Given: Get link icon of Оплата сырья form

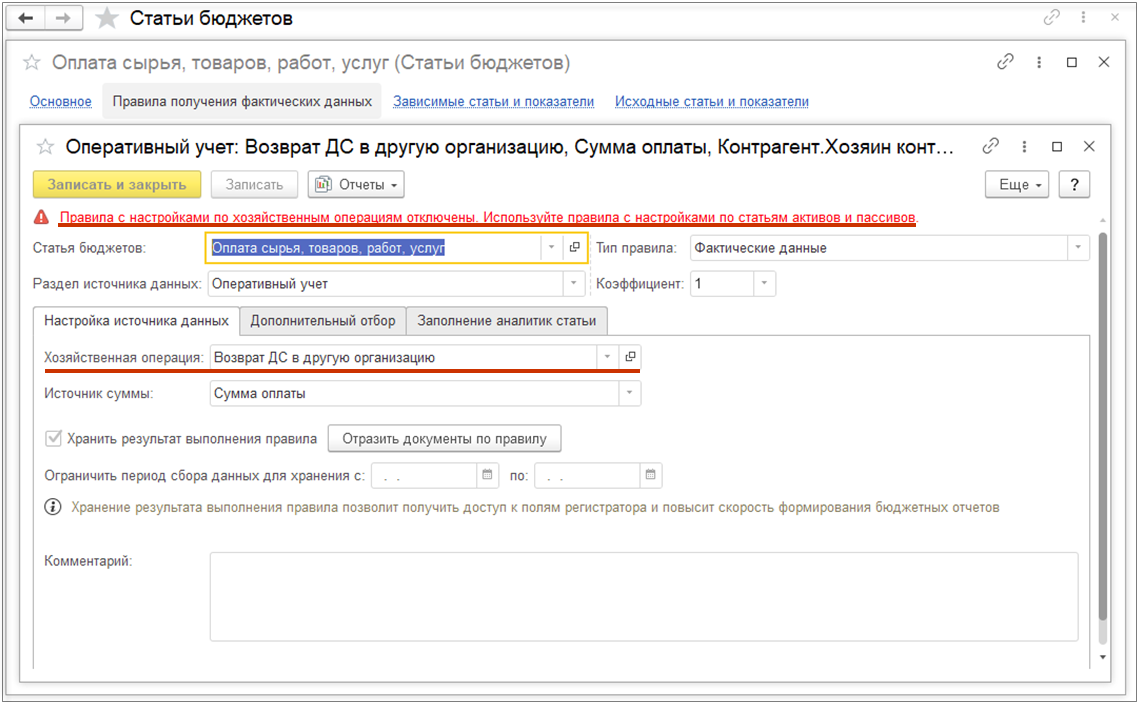Looking at the screenshot, I should point(1005,62).
